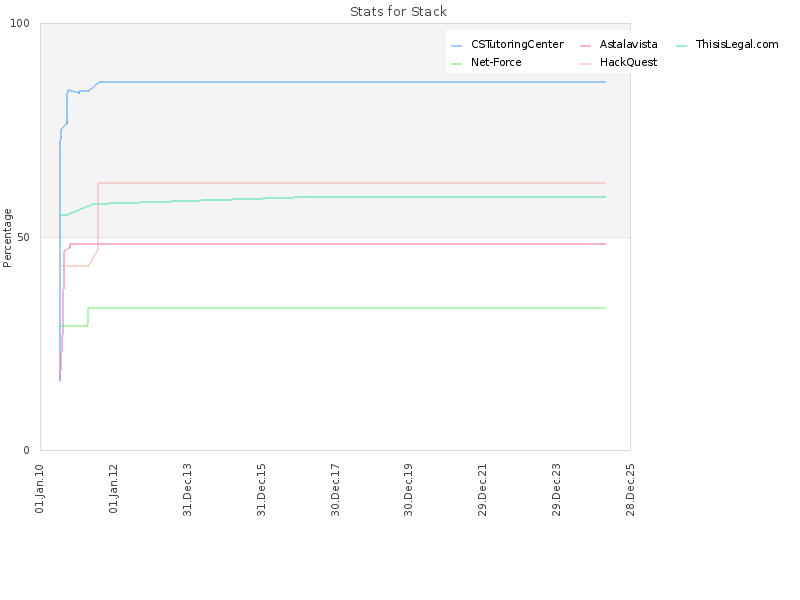Click the Net-Force legend label
This screenshot has height=600, width=800.
click(496, 62)
